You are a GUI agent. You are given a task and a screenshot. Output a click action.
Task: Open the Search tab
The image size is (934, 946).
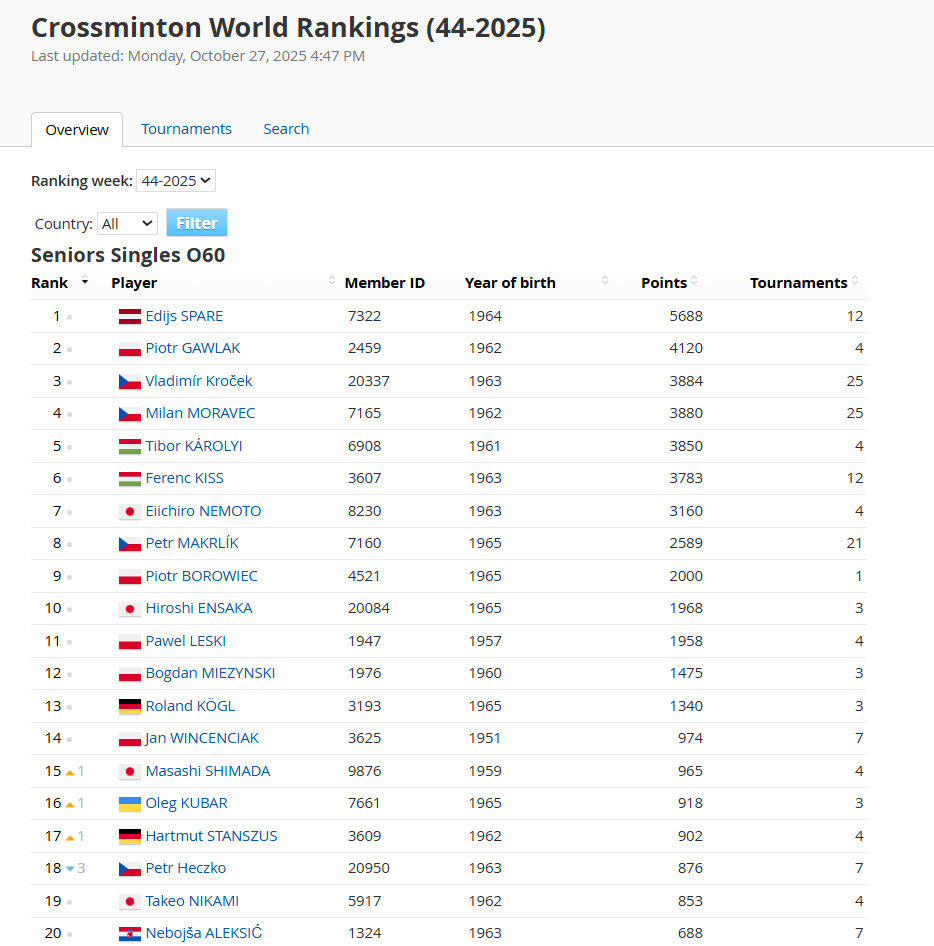point(286,129)
